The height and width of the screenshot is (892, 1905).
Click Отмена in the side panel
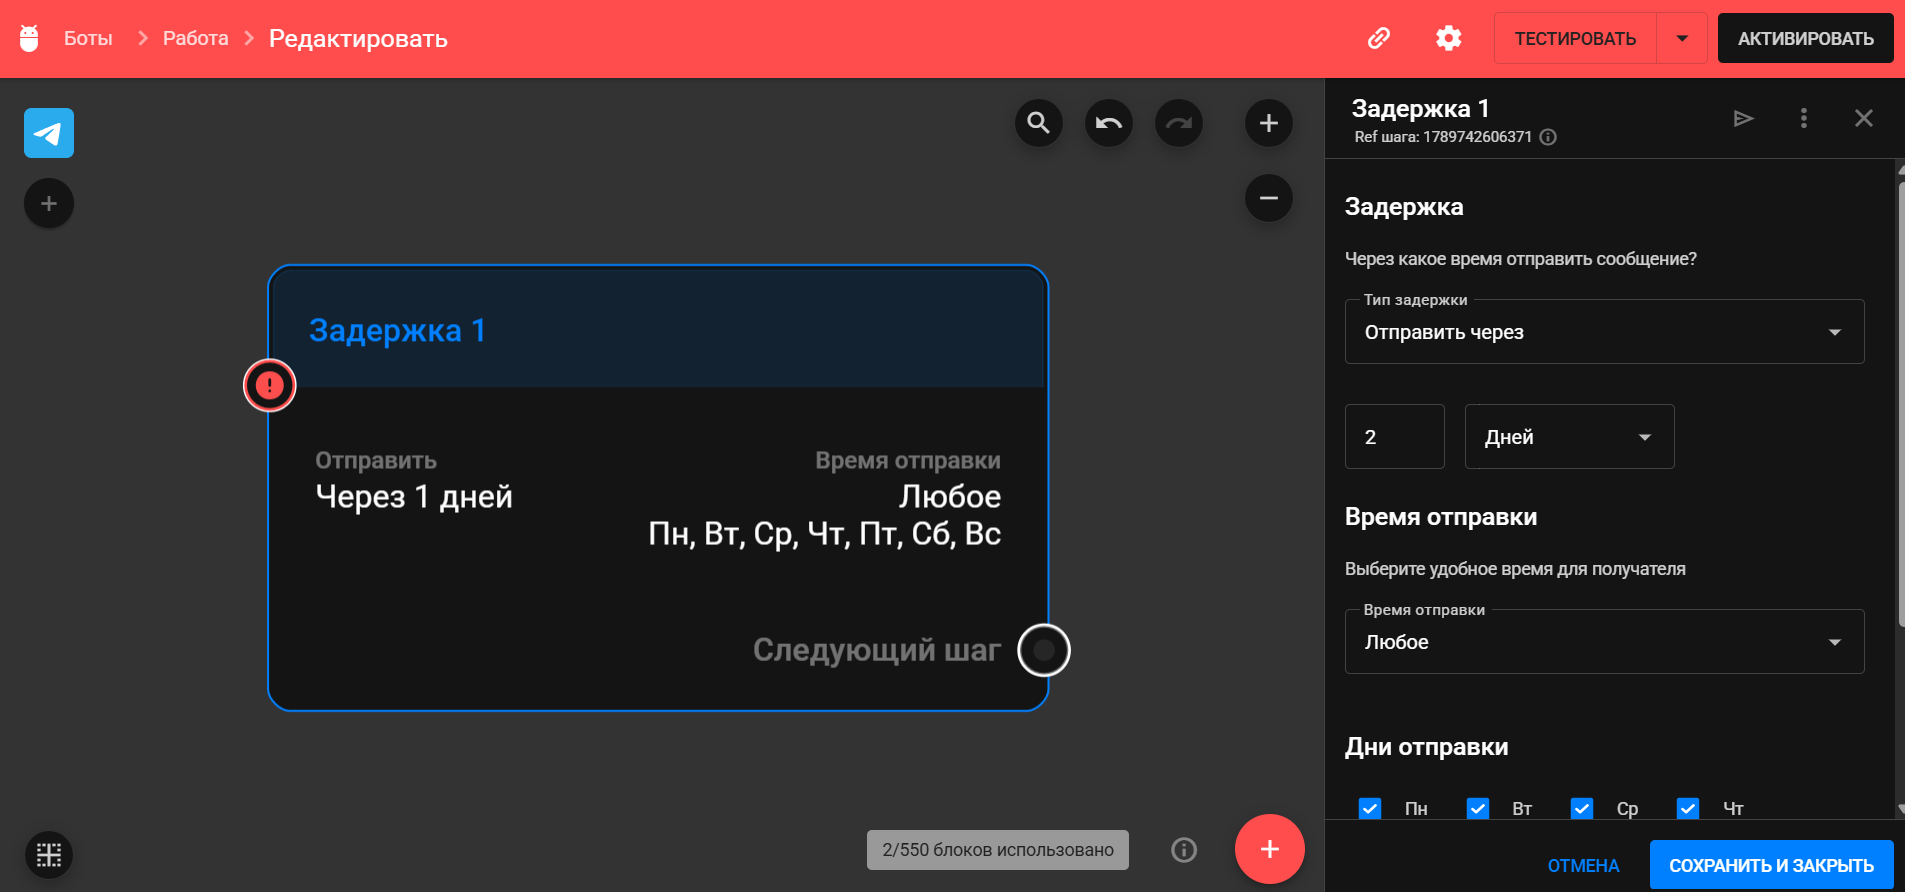(1584, 865)
